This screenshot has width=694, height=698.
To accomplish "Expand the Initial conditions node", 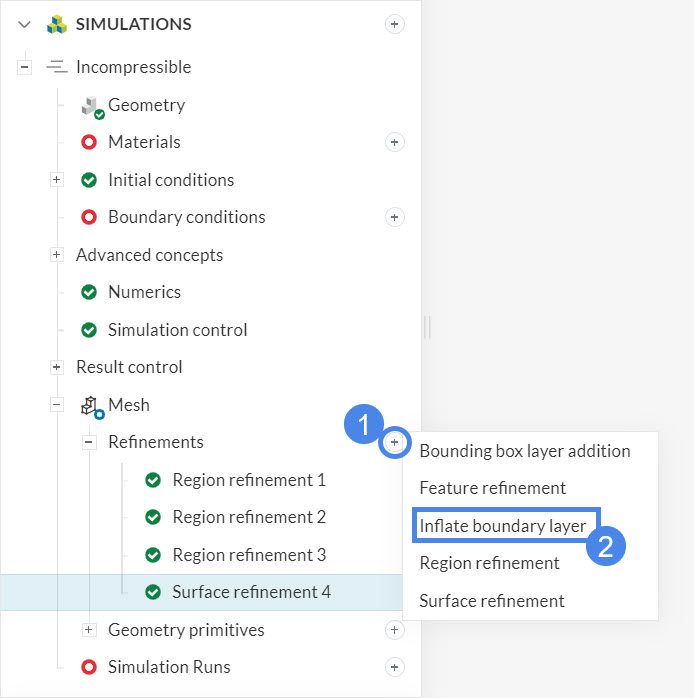I will point(57,180).
